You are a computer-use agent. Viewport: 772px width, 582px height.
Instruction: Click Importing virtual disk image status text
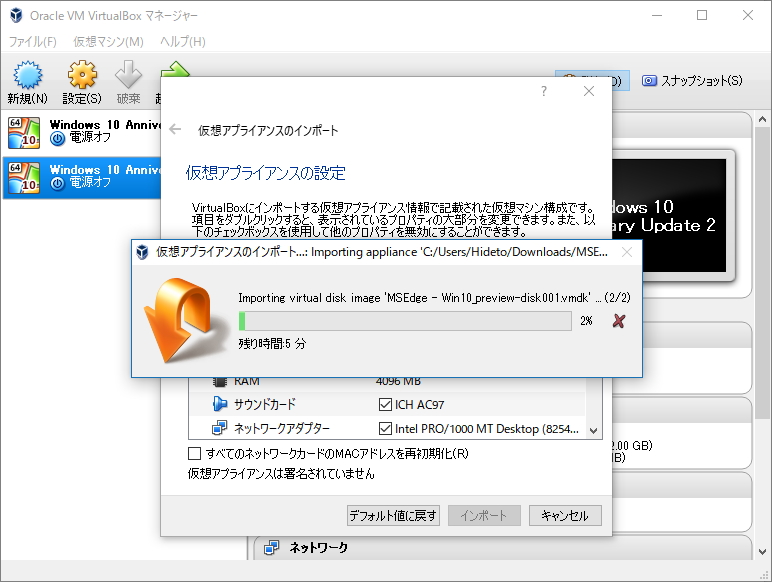click(434, 297)
